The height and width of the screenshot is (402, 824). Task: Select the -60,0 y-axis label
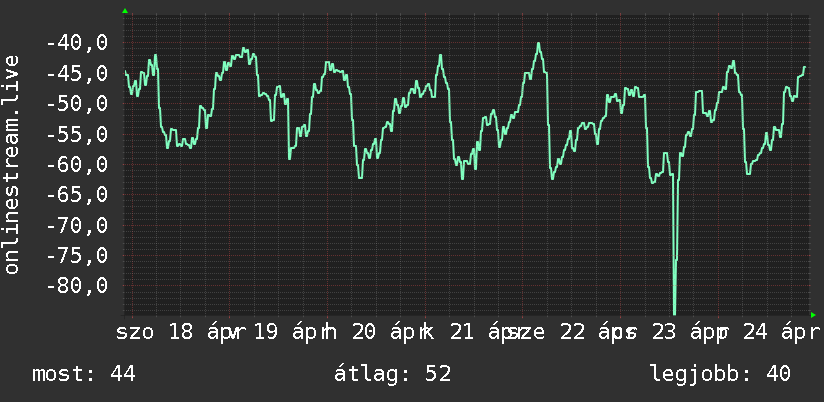77,164
